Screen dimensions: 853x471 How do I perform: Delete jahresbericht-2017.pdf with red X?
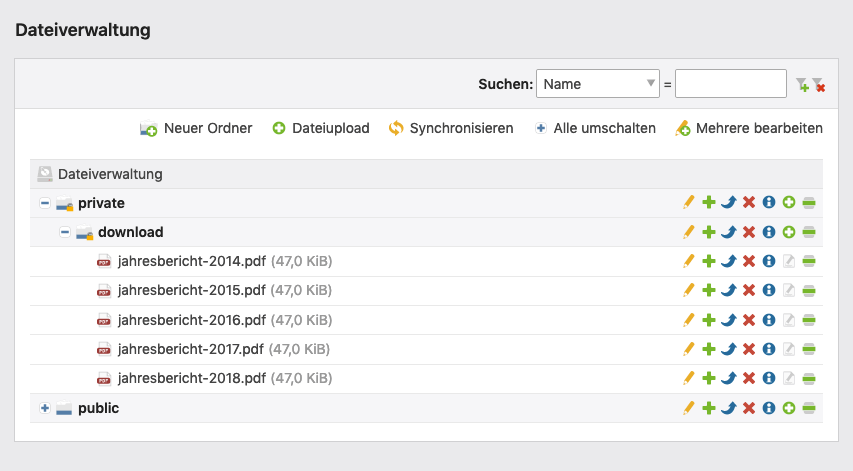coord(749,349)
